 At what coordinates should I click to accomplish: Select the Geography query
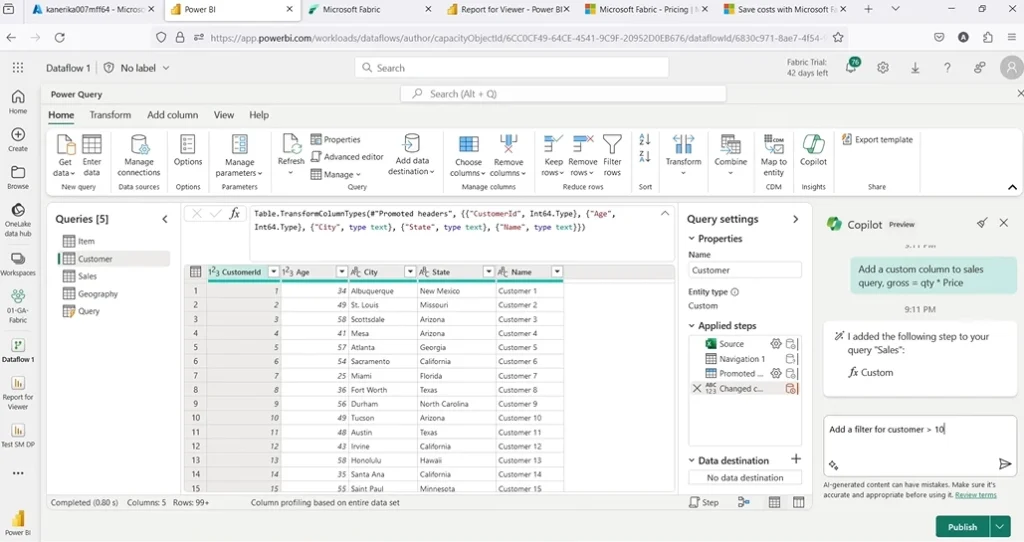click(x=97, y=294)
